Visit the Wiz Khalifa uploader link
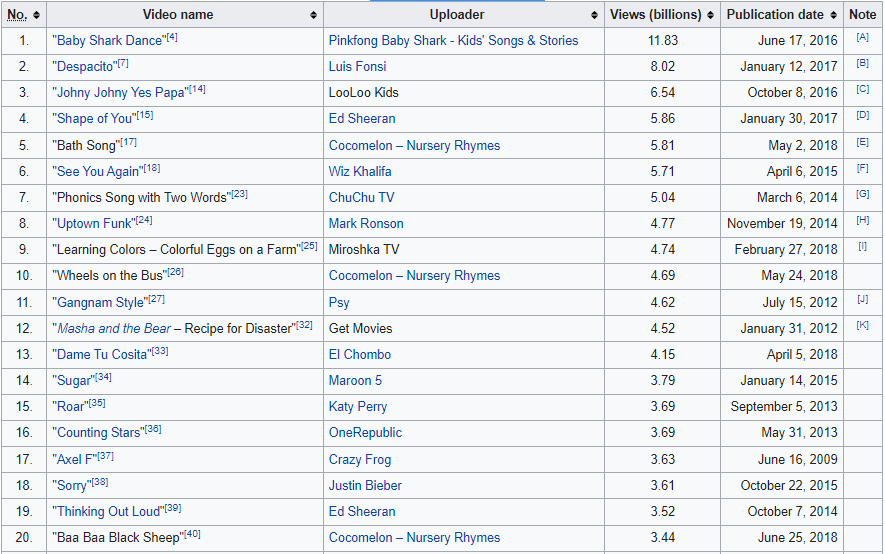This screenshot has width=885, height=554. point(360,172)
